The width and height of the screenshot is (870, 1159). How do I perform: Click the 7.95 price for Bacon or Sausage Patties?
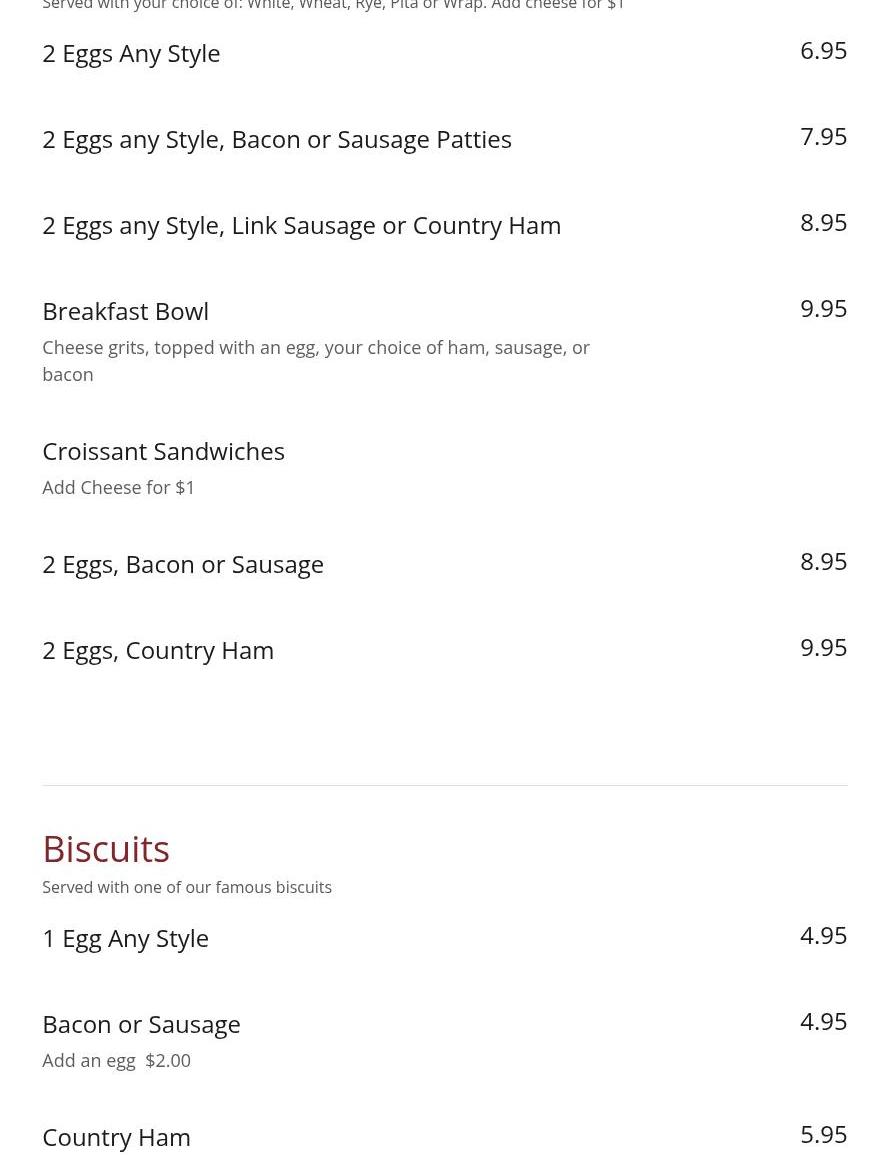pyautogui.click(x=823, y=137)
